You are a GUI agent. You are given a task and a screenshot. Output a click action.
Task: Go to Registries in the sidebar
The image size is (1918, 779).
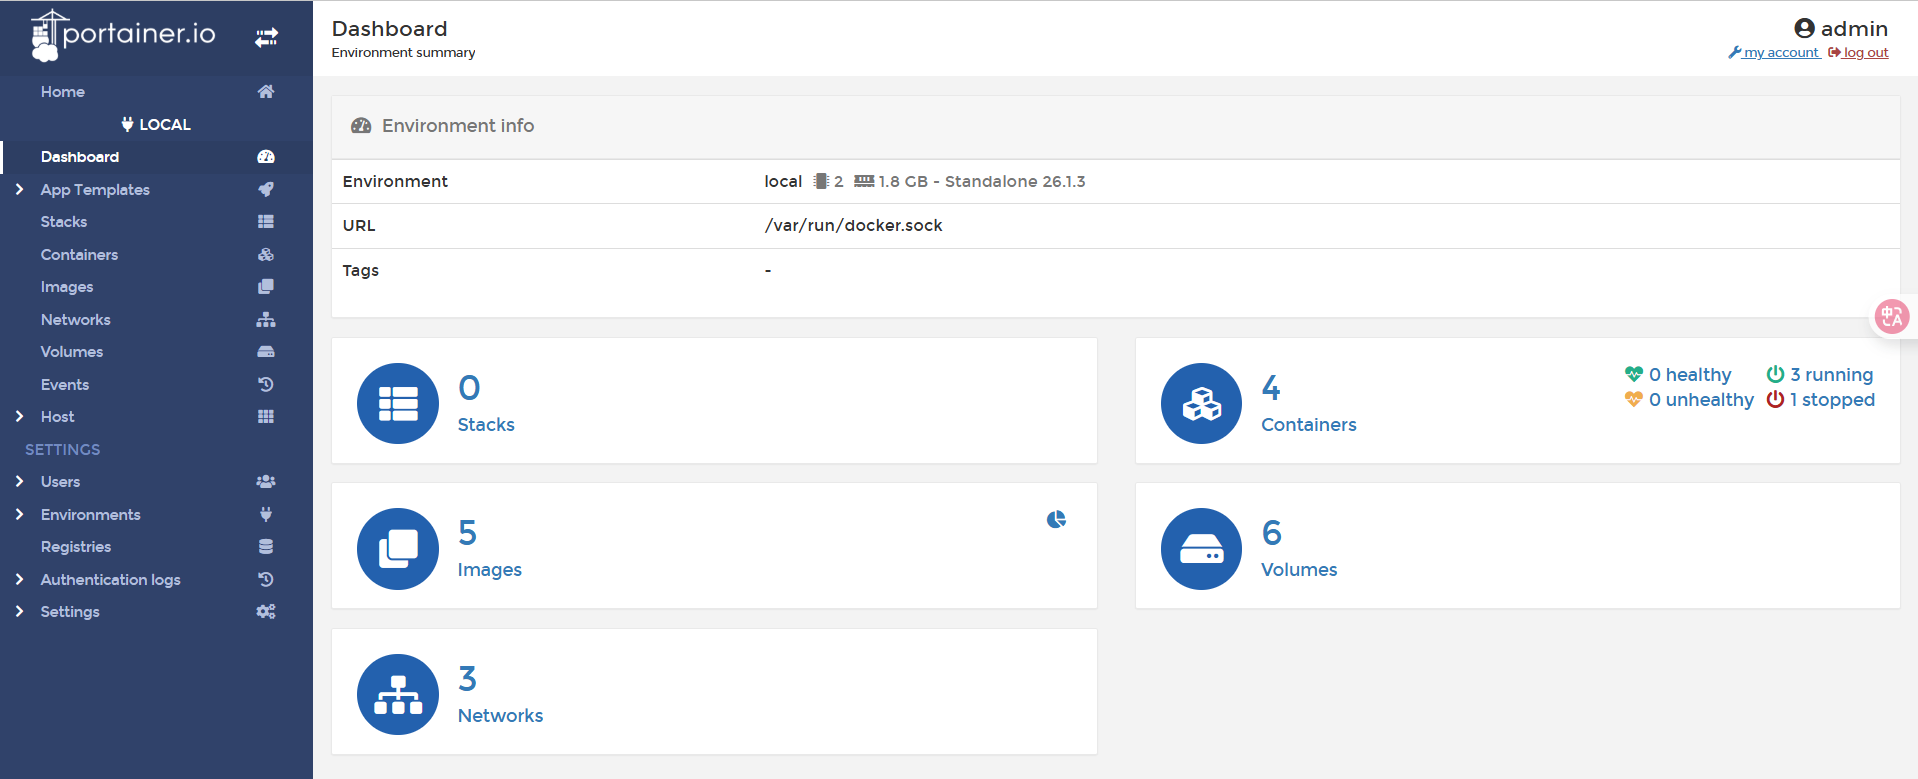tap(76, 547)
